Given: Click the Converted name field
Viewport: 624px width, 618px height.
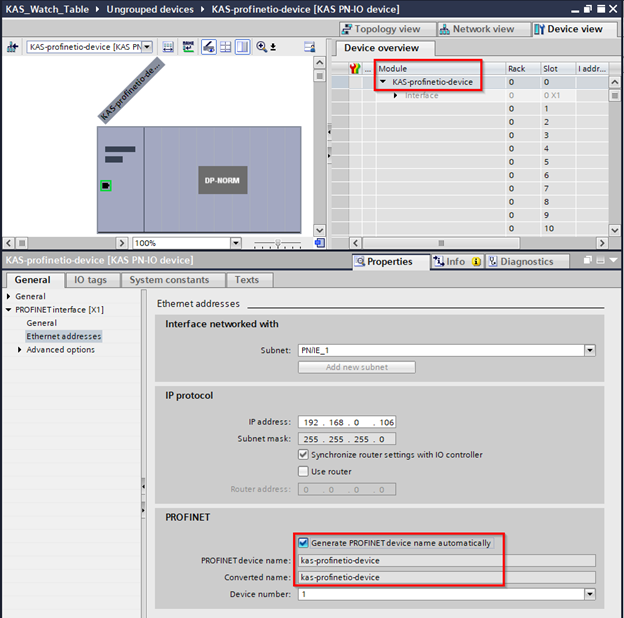Looking at the screenshot, I should pyautogui.click(x=447, y=577).
